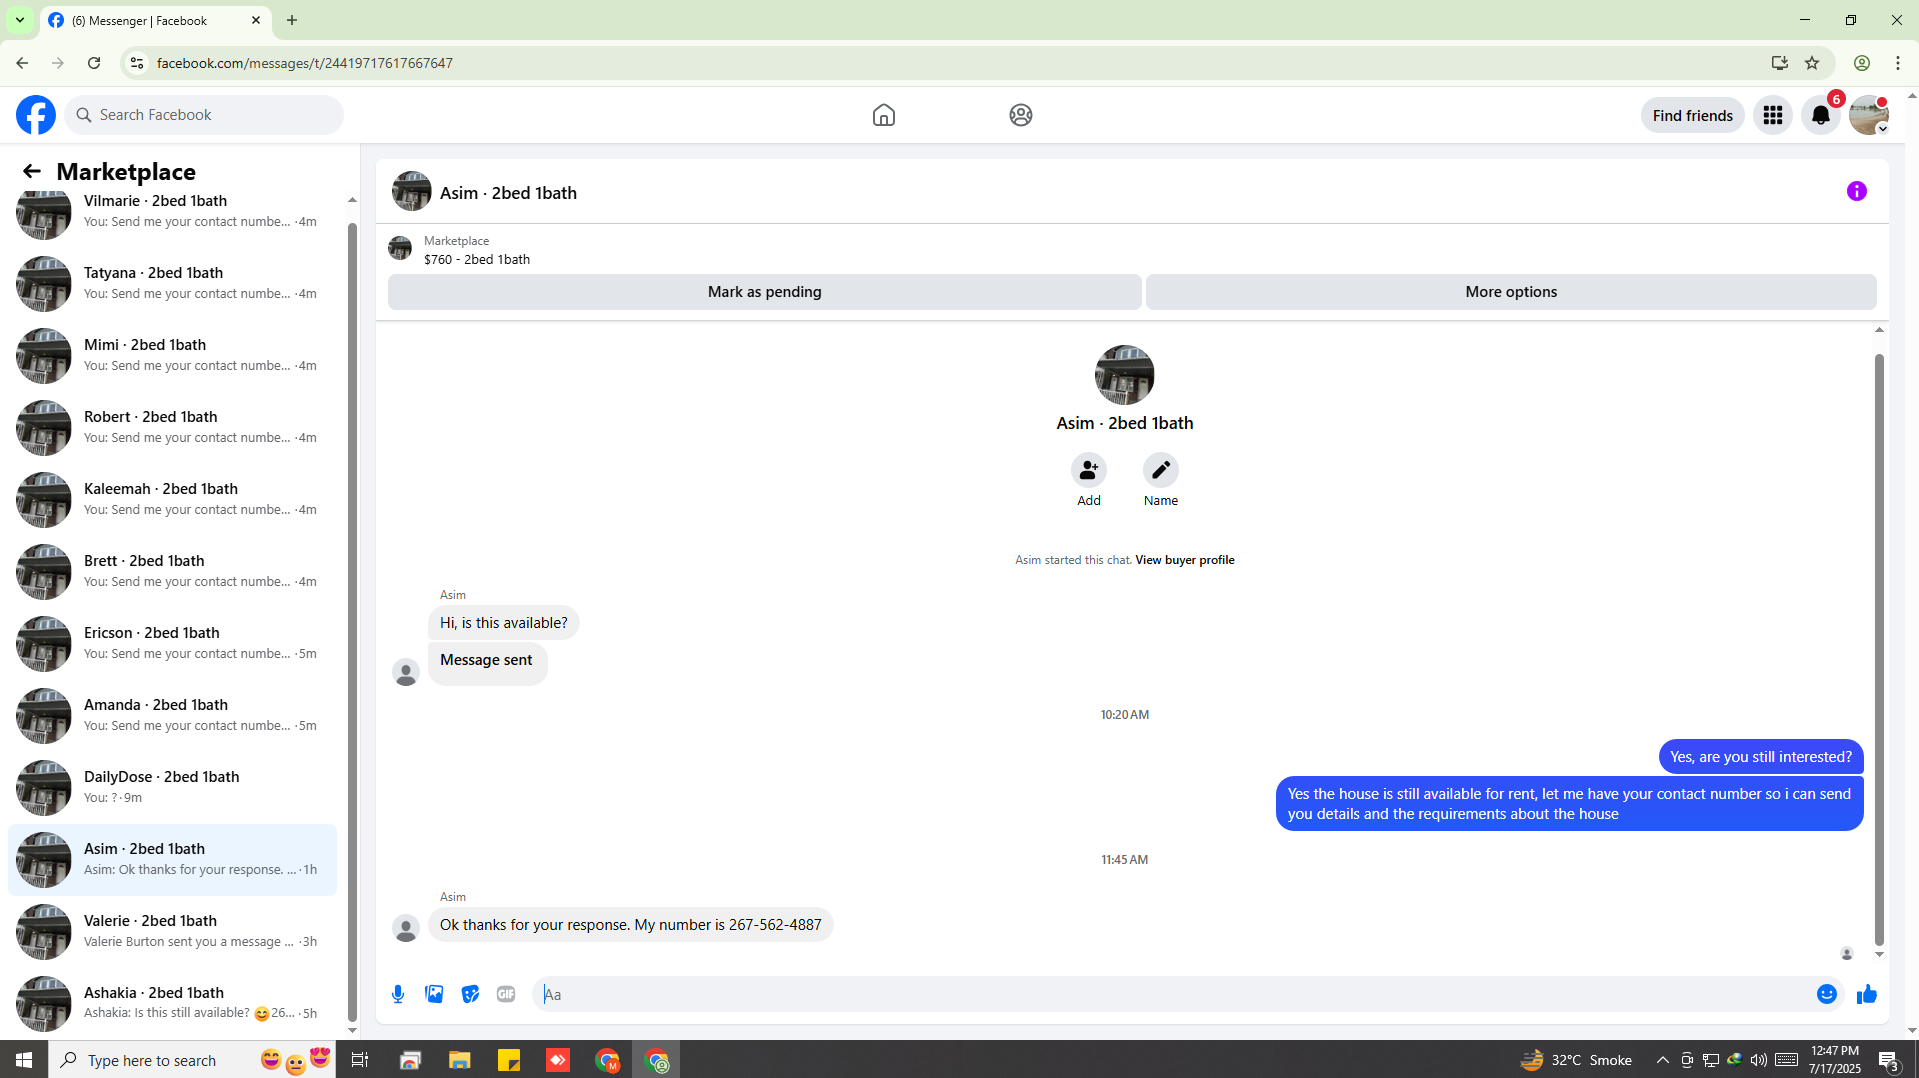1919x1078 pixels.
Task: Open the emoji picker icon
Action: coord(1827,994)
